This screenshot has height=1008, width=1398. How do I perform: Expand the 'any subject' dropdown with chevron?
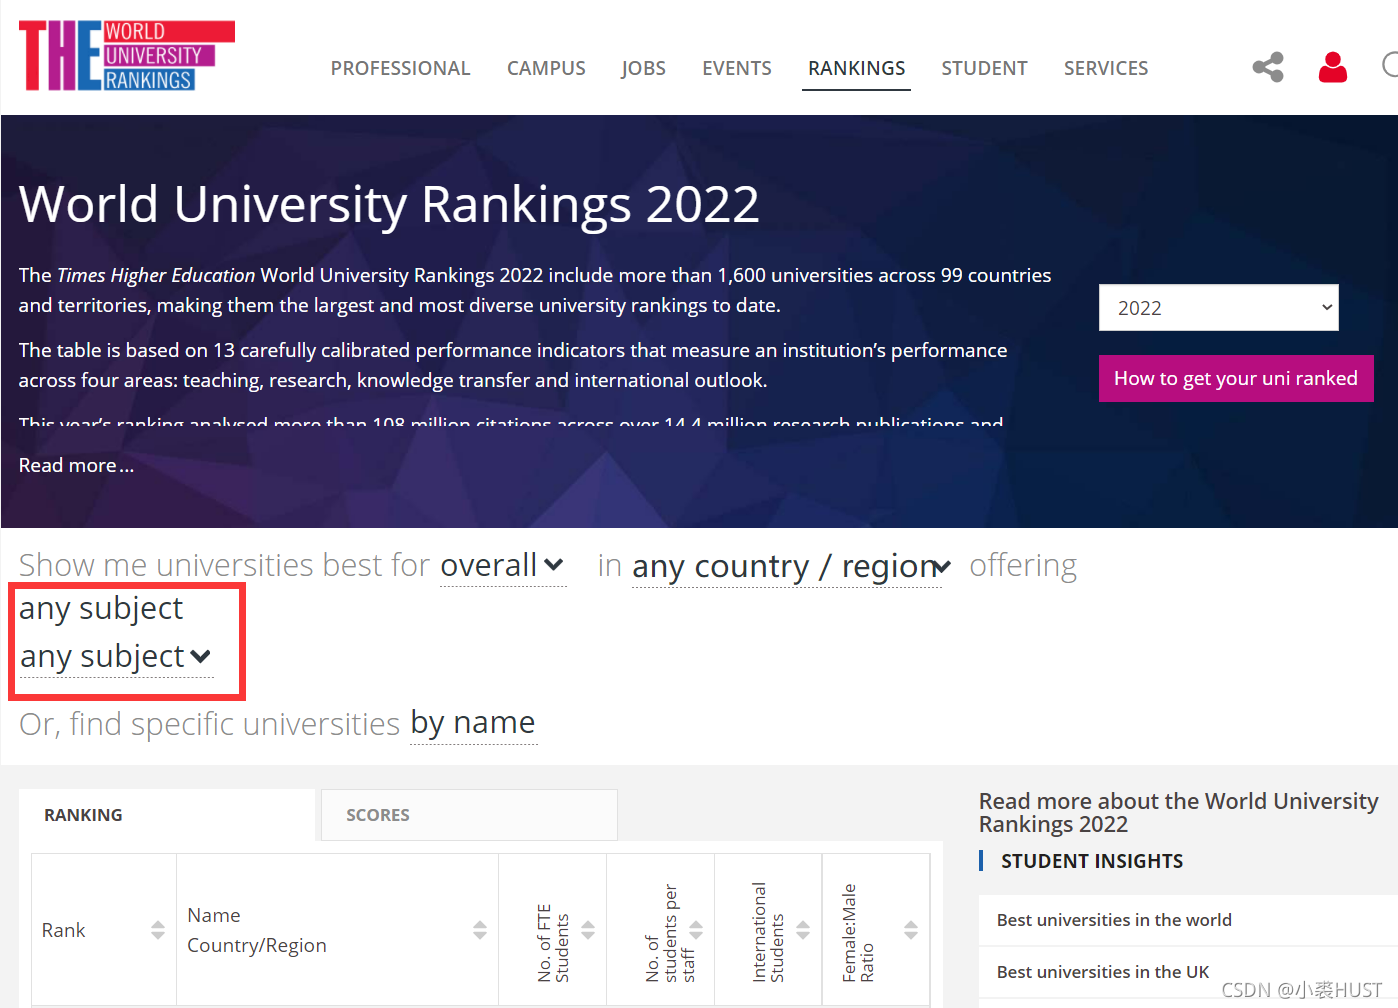click(116, 657)
